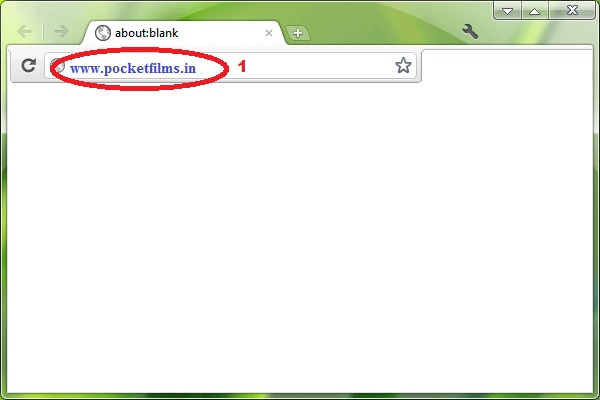Bookmark this page with the star

(x=403, y=65)
